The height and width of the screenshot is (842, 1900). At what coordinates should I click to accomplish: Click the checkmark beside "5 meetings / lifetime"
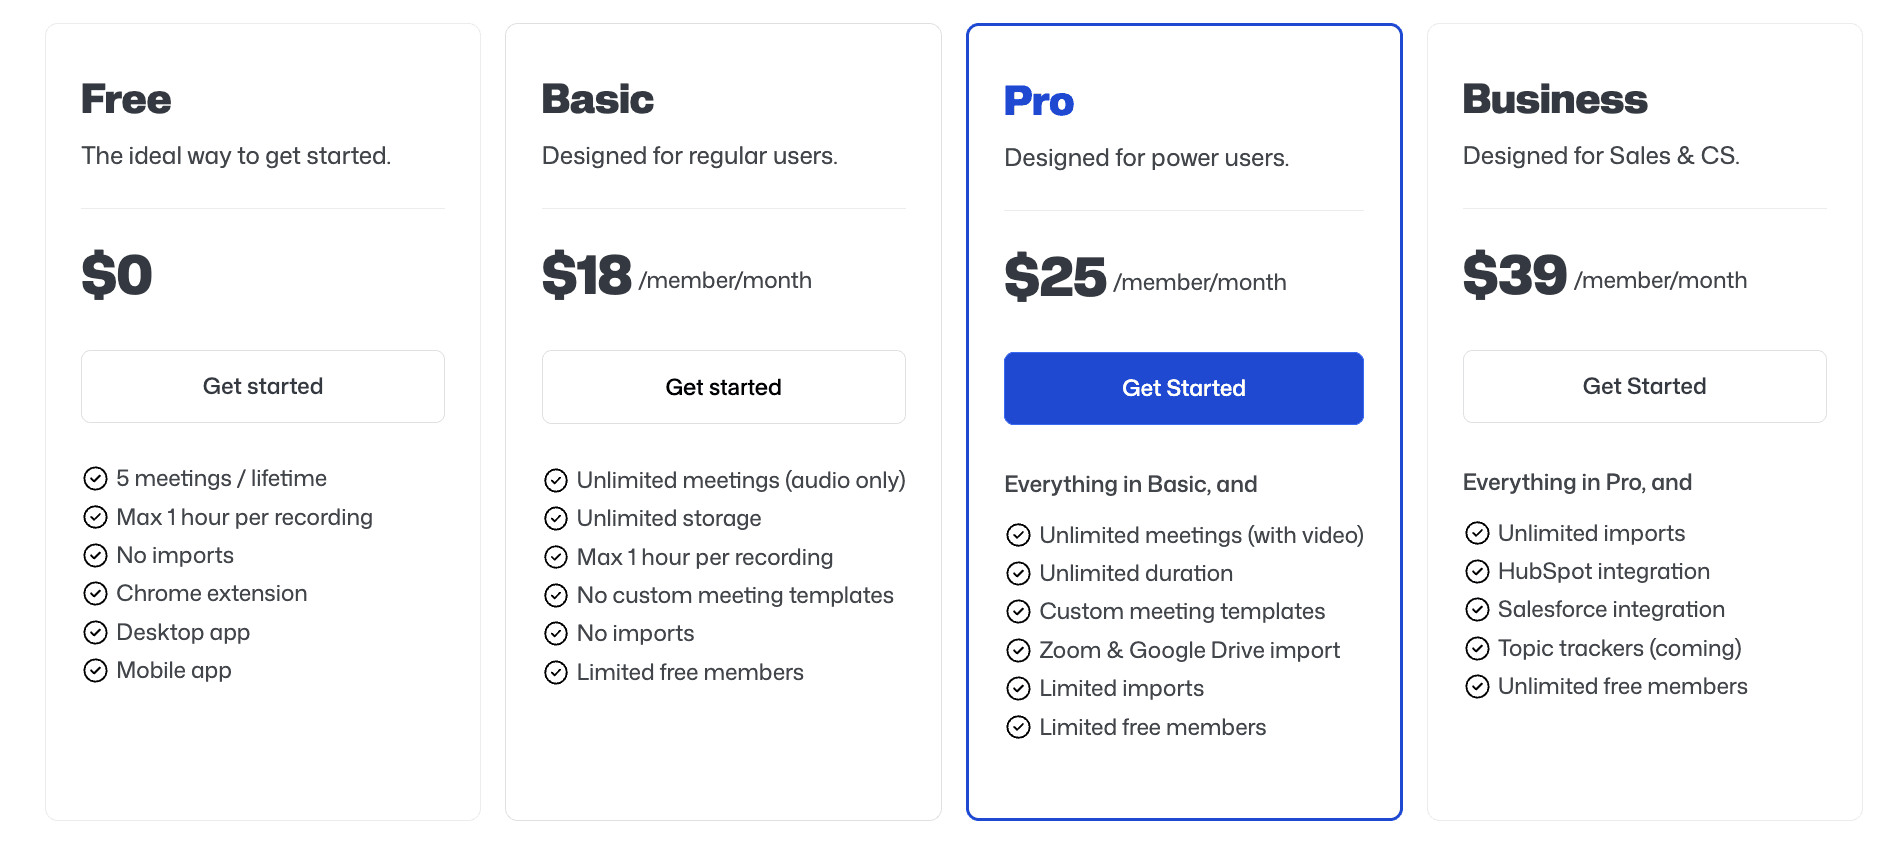click(95, 478)
